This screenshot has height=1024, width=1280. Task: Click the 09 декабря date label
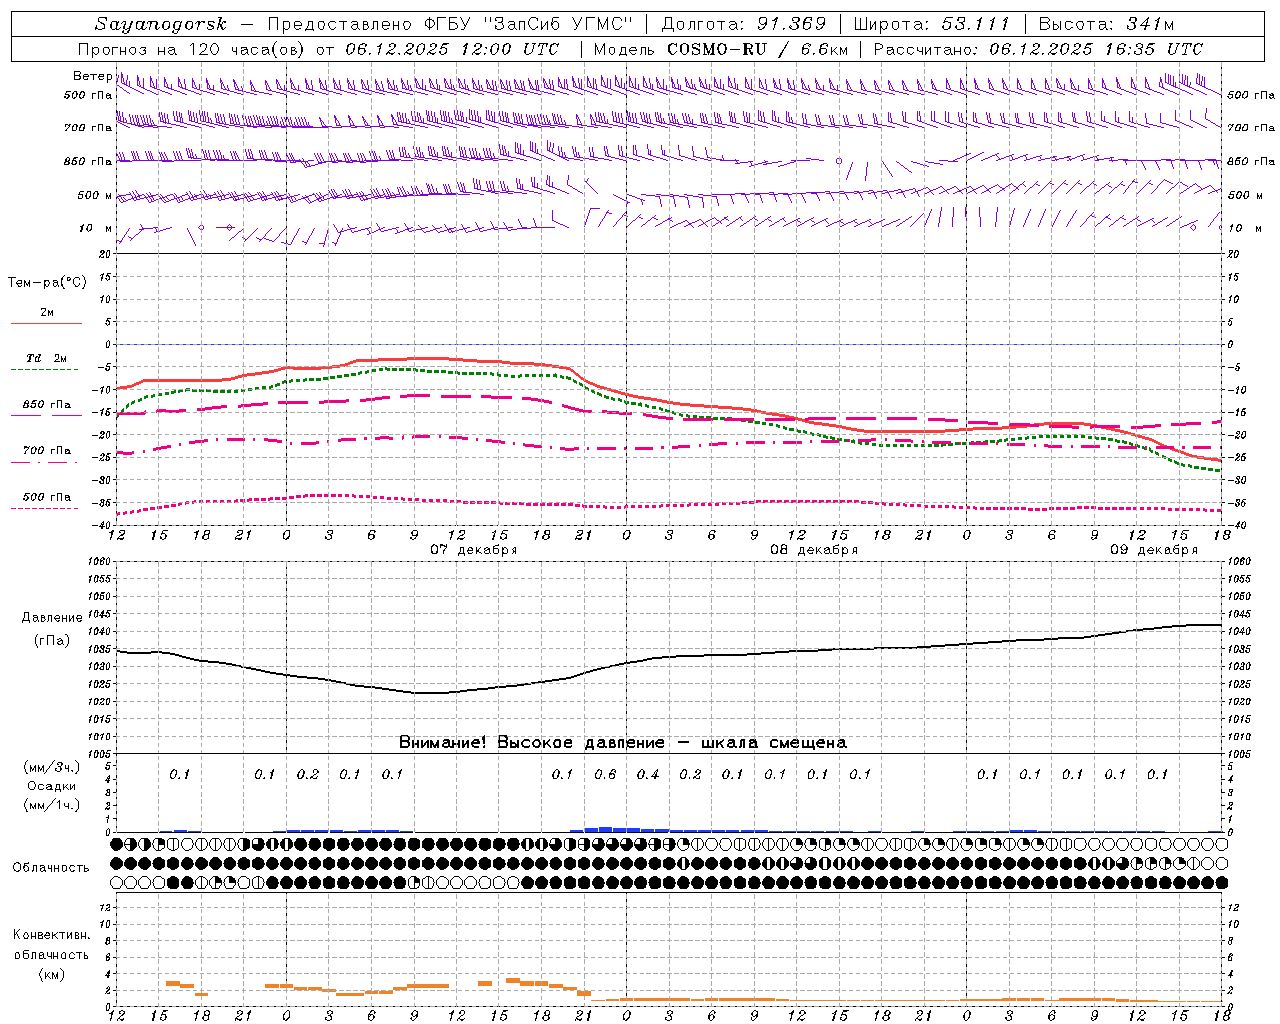(1154, 550)
